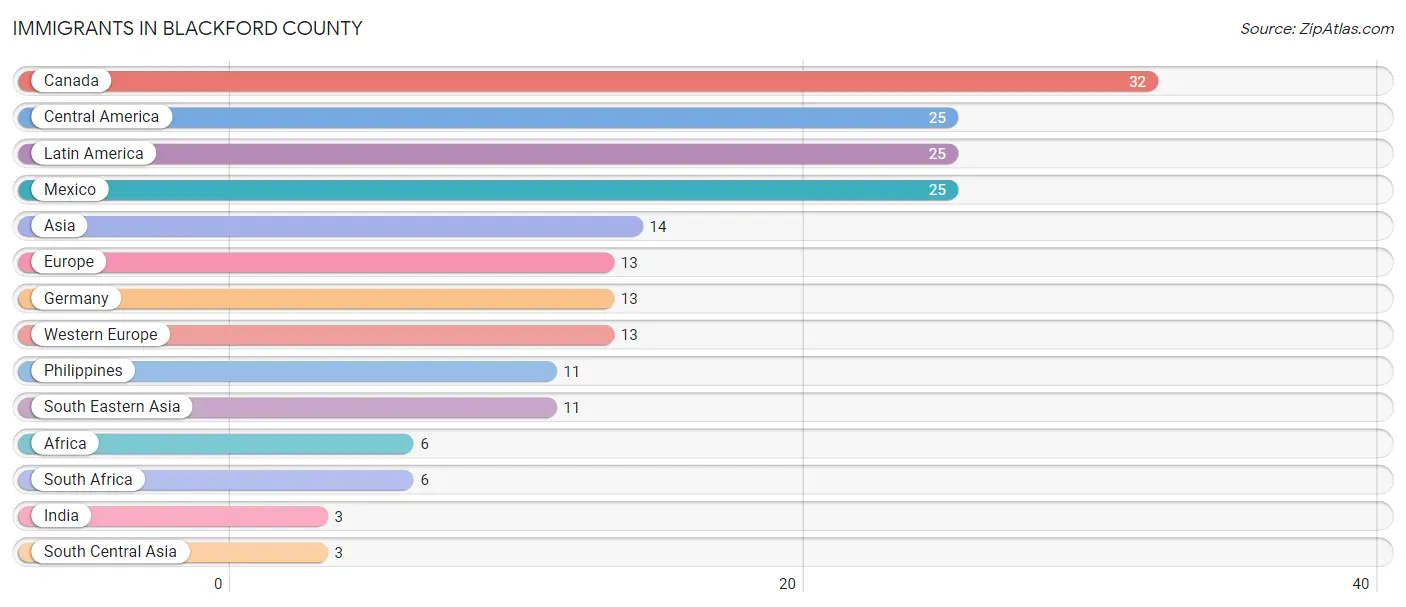Viewport: 1406px width, 607px height.
Task: Click the South Eastern Asia label
Action: 112,407
